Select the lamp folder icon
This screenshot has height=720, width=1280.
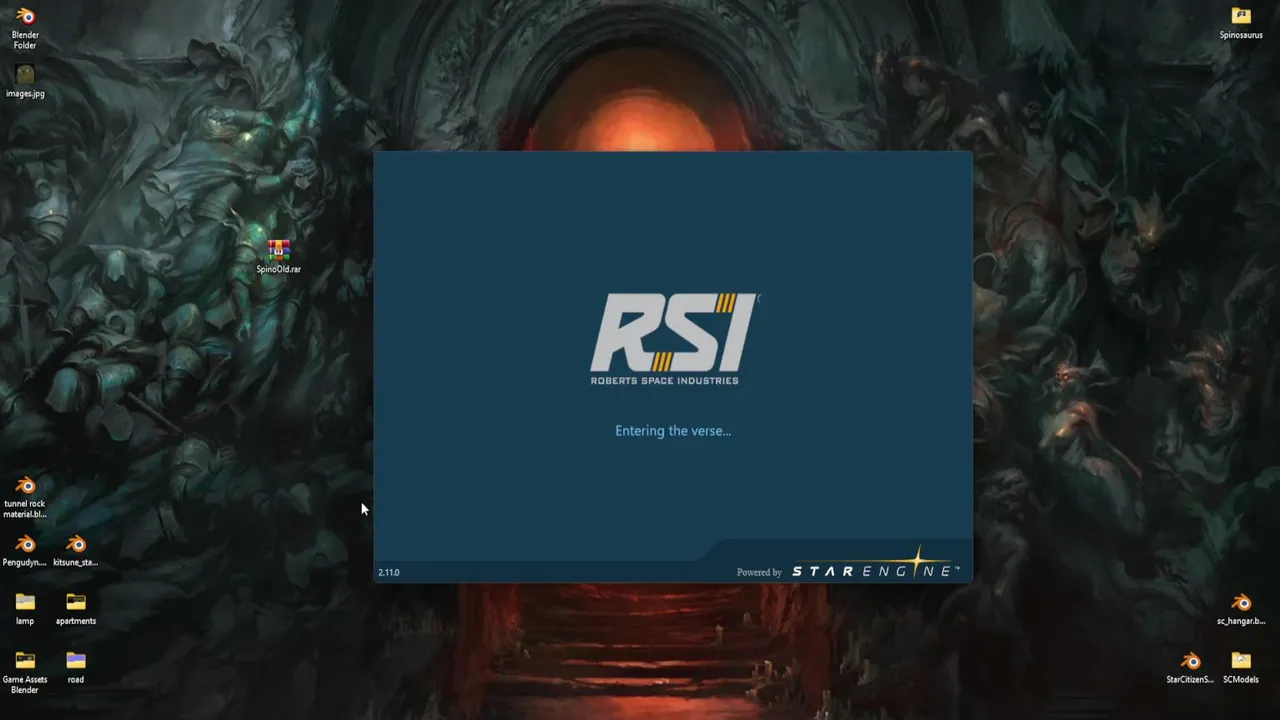tap(25, 608)
